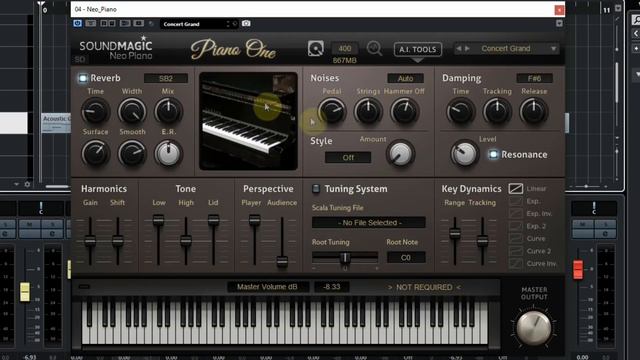Click the Harmonics Shift fader

(x=118, y=240)
